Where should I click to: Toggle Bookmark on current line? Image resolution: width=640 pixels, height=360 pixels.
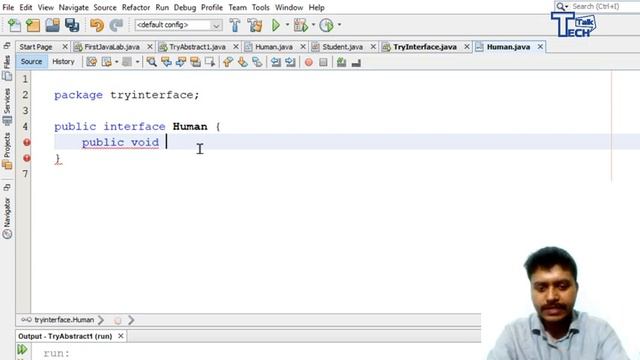click(257, 62)
